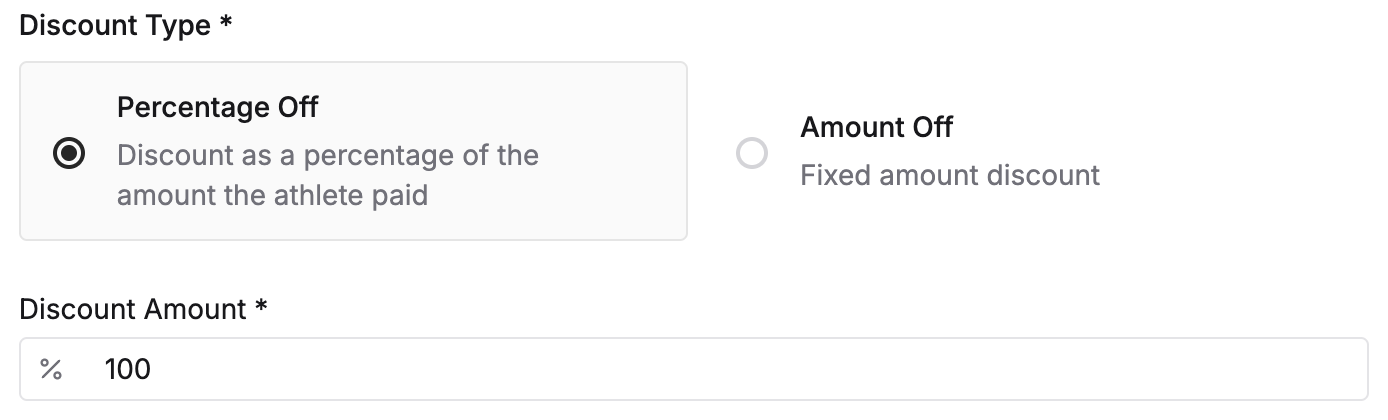
Task: Click the 100 value in the discount field
Action: tap(127, 370)
